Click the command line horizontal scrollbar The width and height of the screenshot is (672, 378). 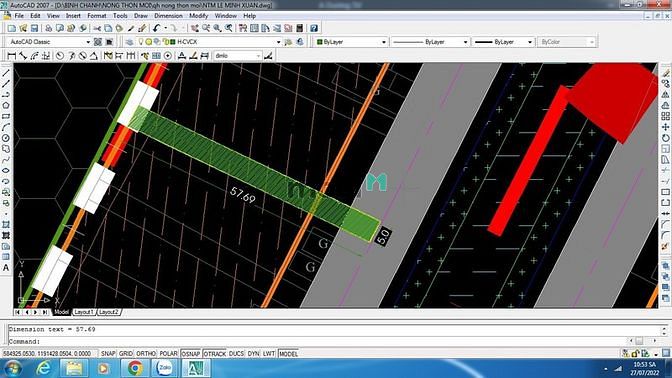643,341
